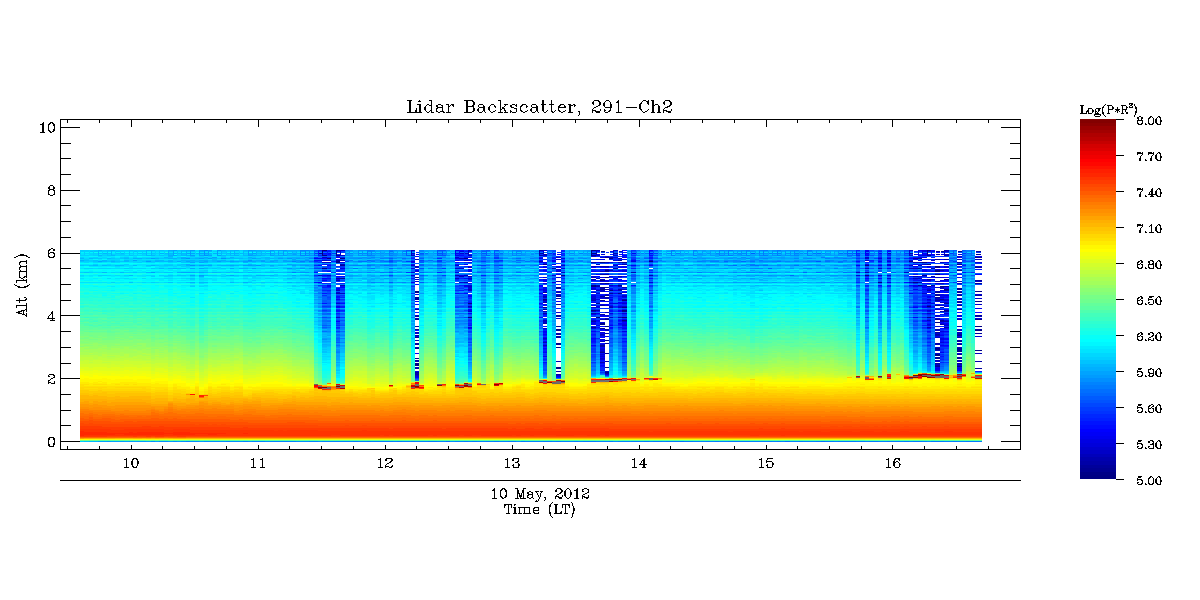The width and height of the screenshot is (1200, 600).
Task: Click colorbar value 5.00
Action: [x=1149, y=481]
